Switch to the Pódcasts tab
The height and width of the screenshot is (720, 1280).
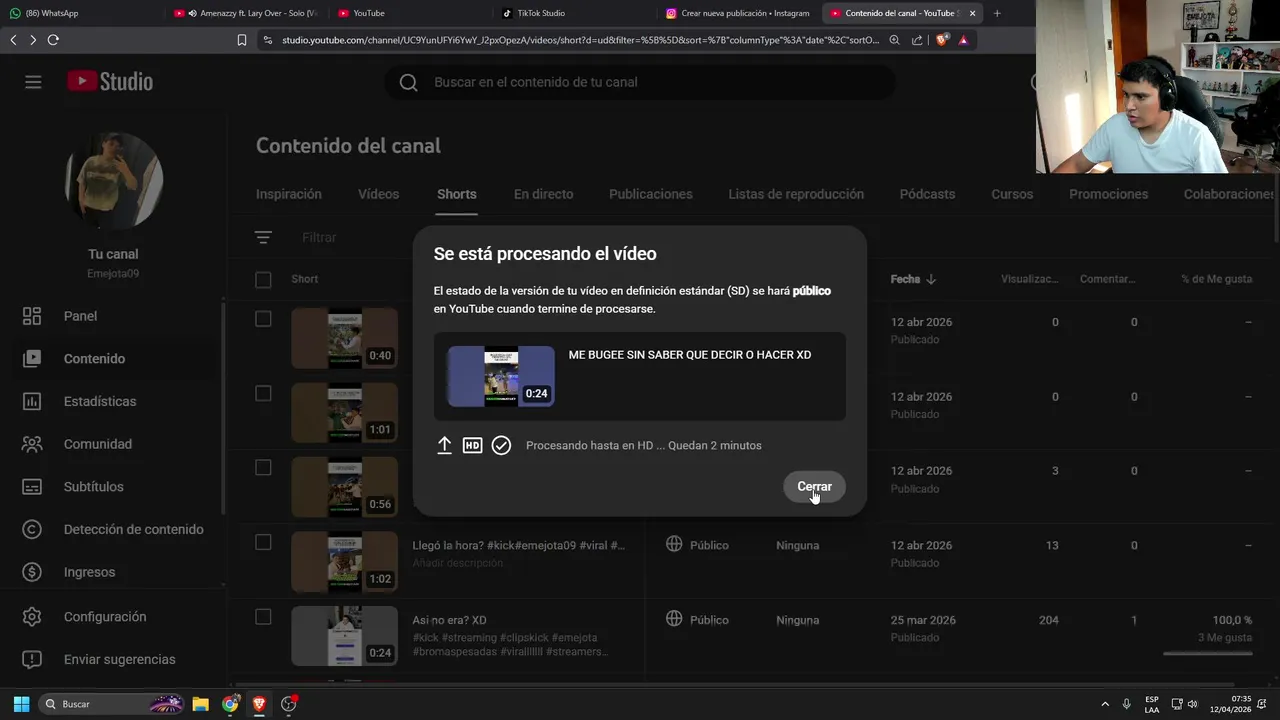tap(927, 194)
